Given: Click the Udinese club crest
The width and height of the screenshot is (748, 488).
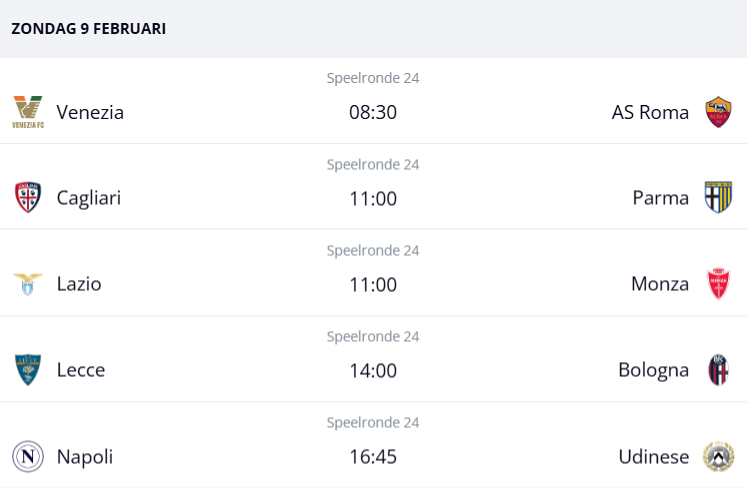Looking at the screenshot, I should (718, 456).
